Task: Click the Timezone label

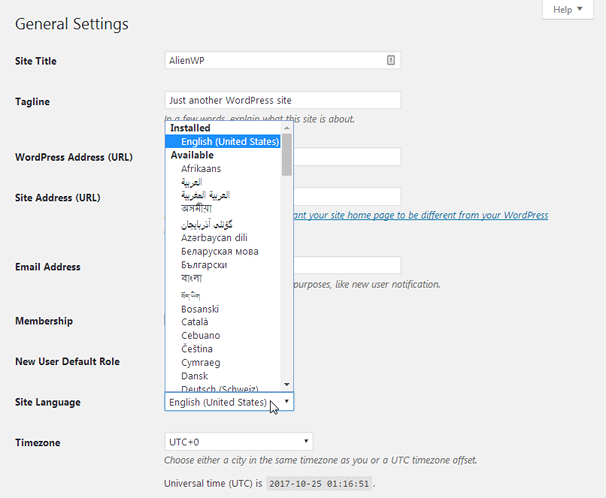Action: 38,443
